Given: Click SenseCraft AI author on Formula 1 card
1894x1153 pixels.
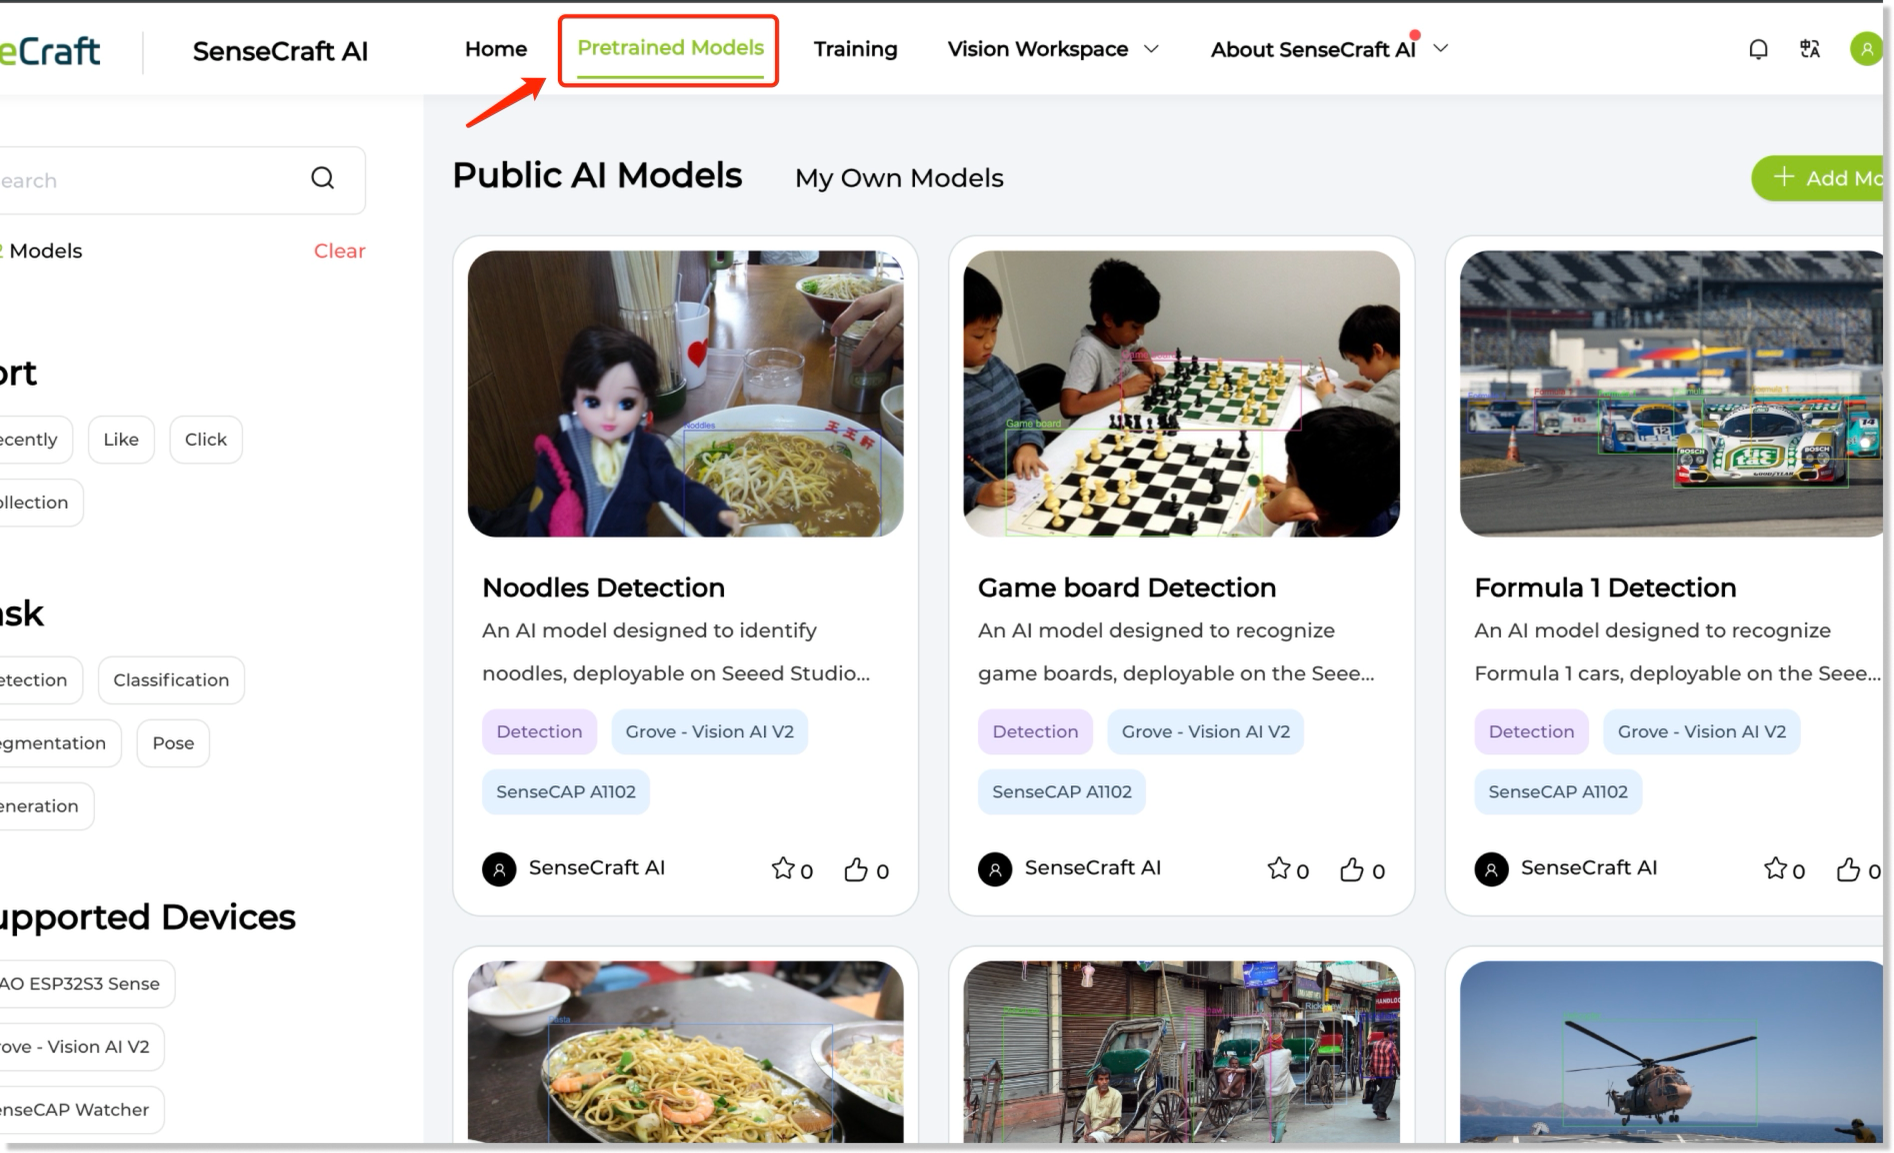Looking at the screenshot, I should [x=1589, y=868].
